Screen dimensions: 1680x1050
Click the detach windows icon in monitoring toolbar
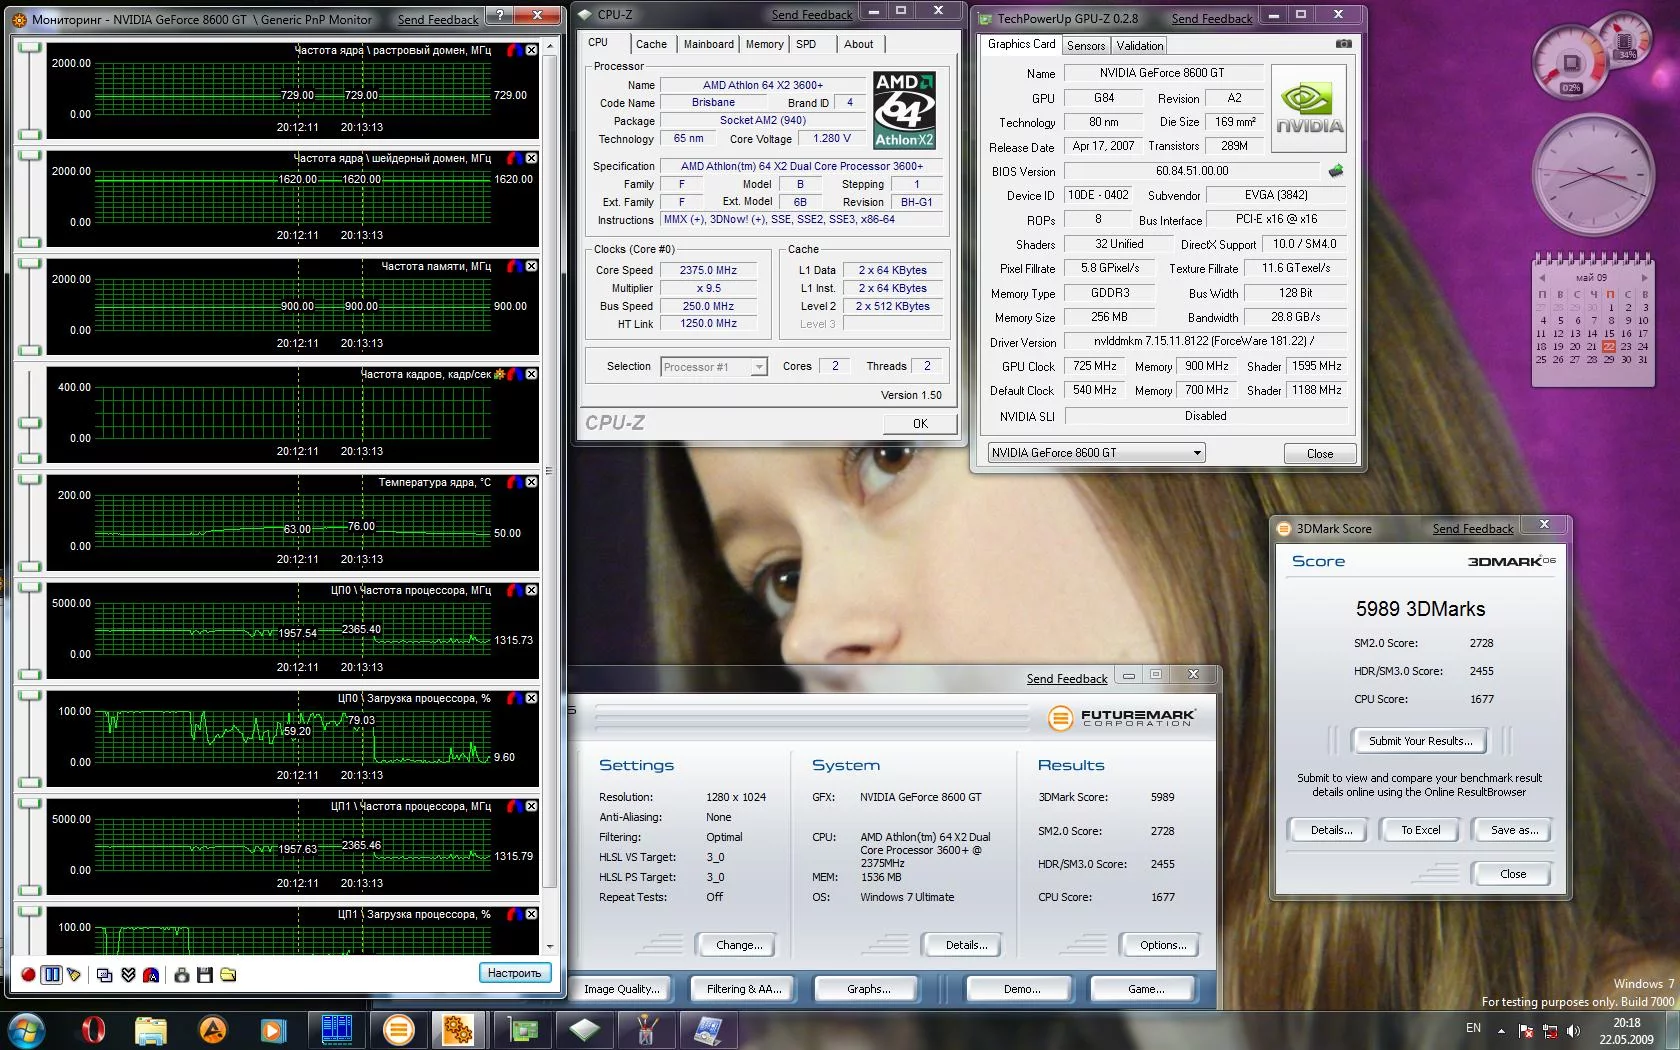pyautogui.click(x=105, y=974)
